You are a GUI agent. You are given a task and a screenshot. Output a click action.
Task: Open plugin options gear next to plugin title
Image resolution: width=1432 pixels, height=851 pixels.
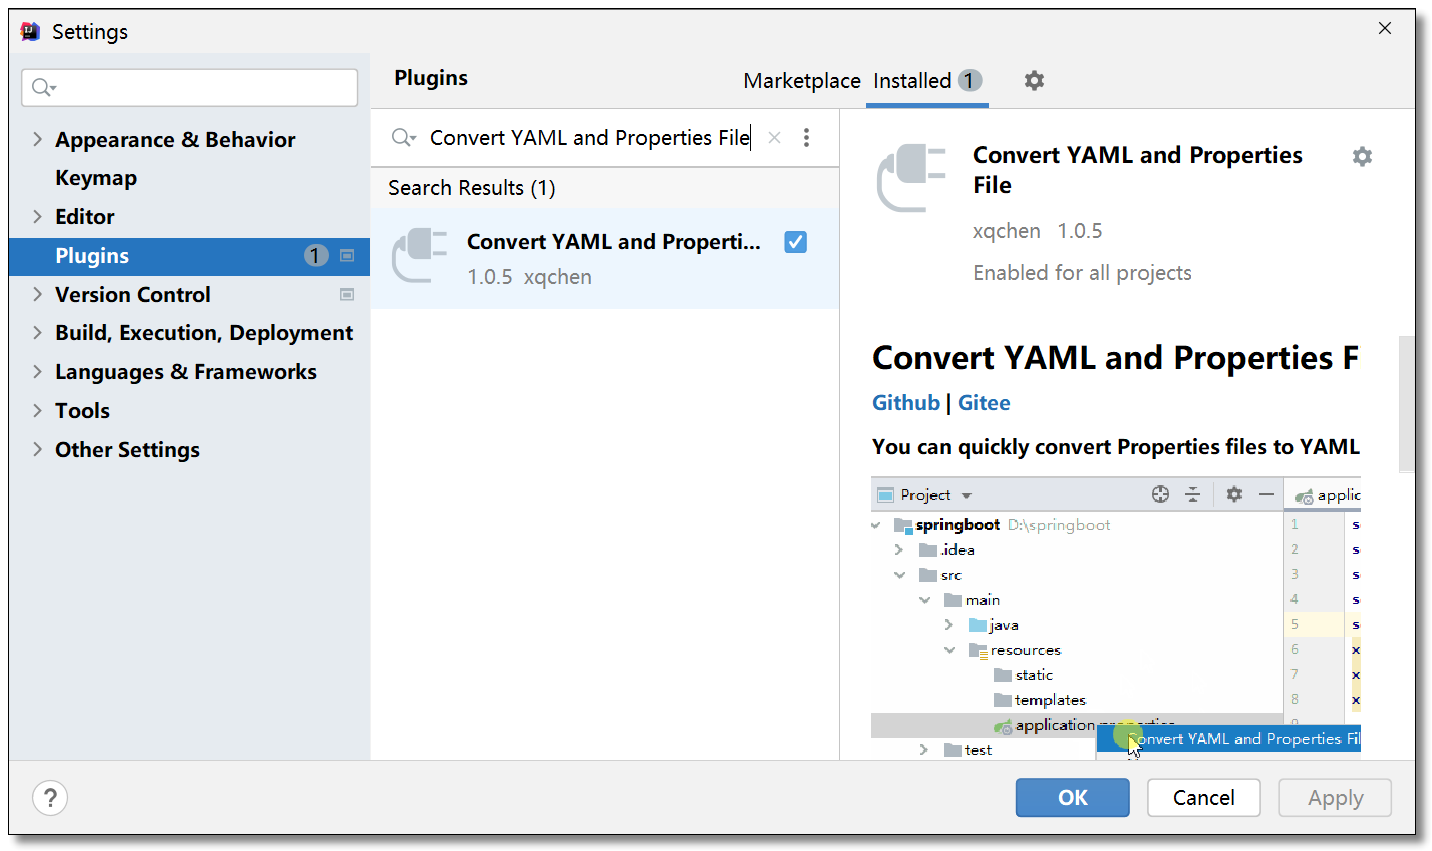1362,156
